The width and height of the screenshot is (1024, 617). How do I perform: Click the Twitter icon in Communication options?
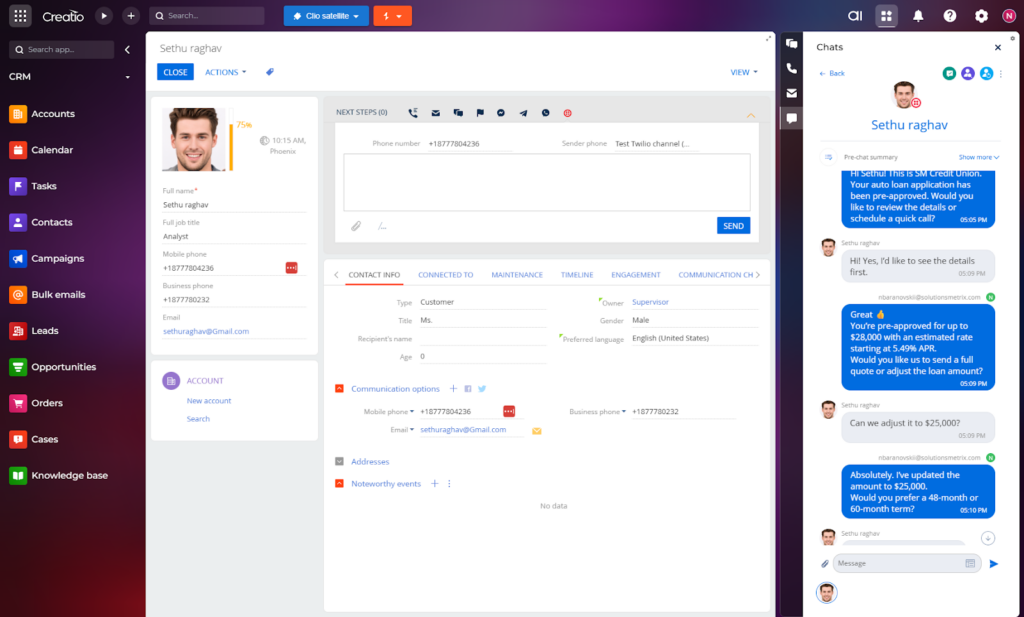(x=482, y=388)
